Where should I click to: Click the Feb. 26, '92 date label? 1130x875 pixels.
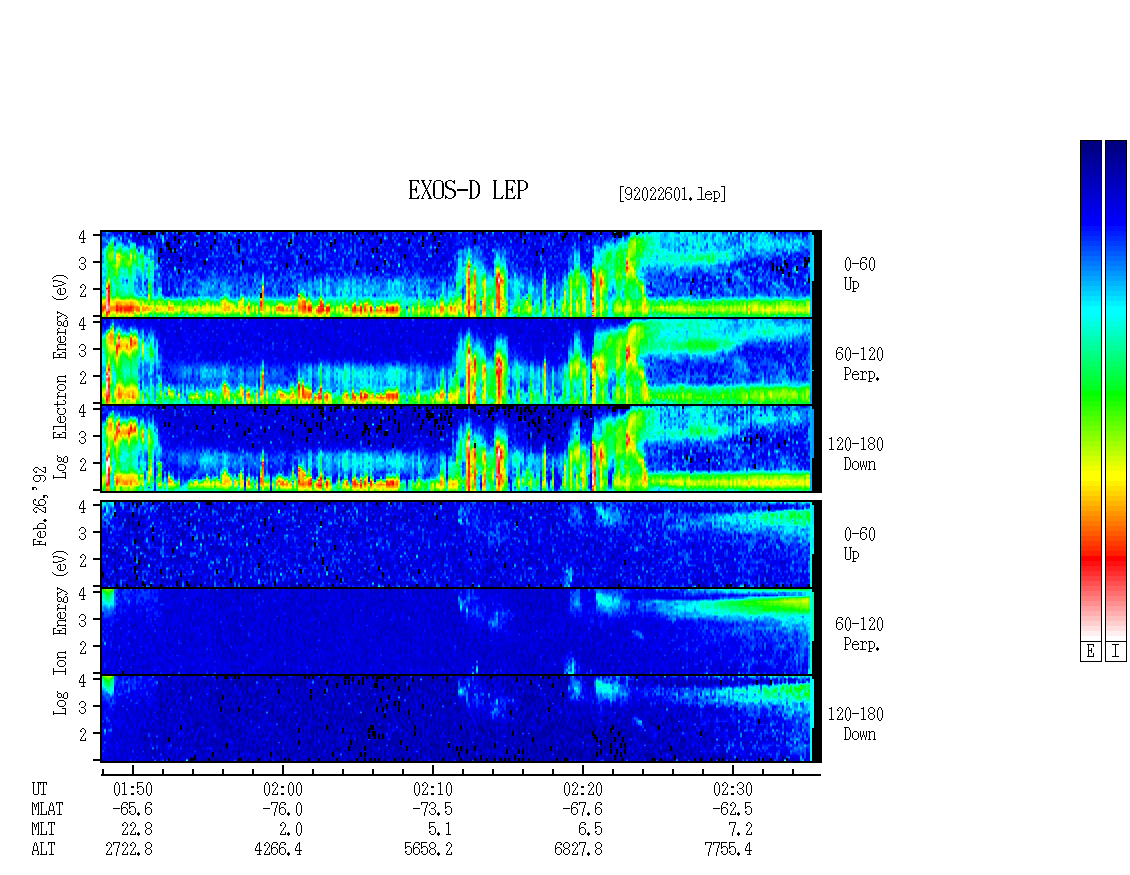coord(40,507)
